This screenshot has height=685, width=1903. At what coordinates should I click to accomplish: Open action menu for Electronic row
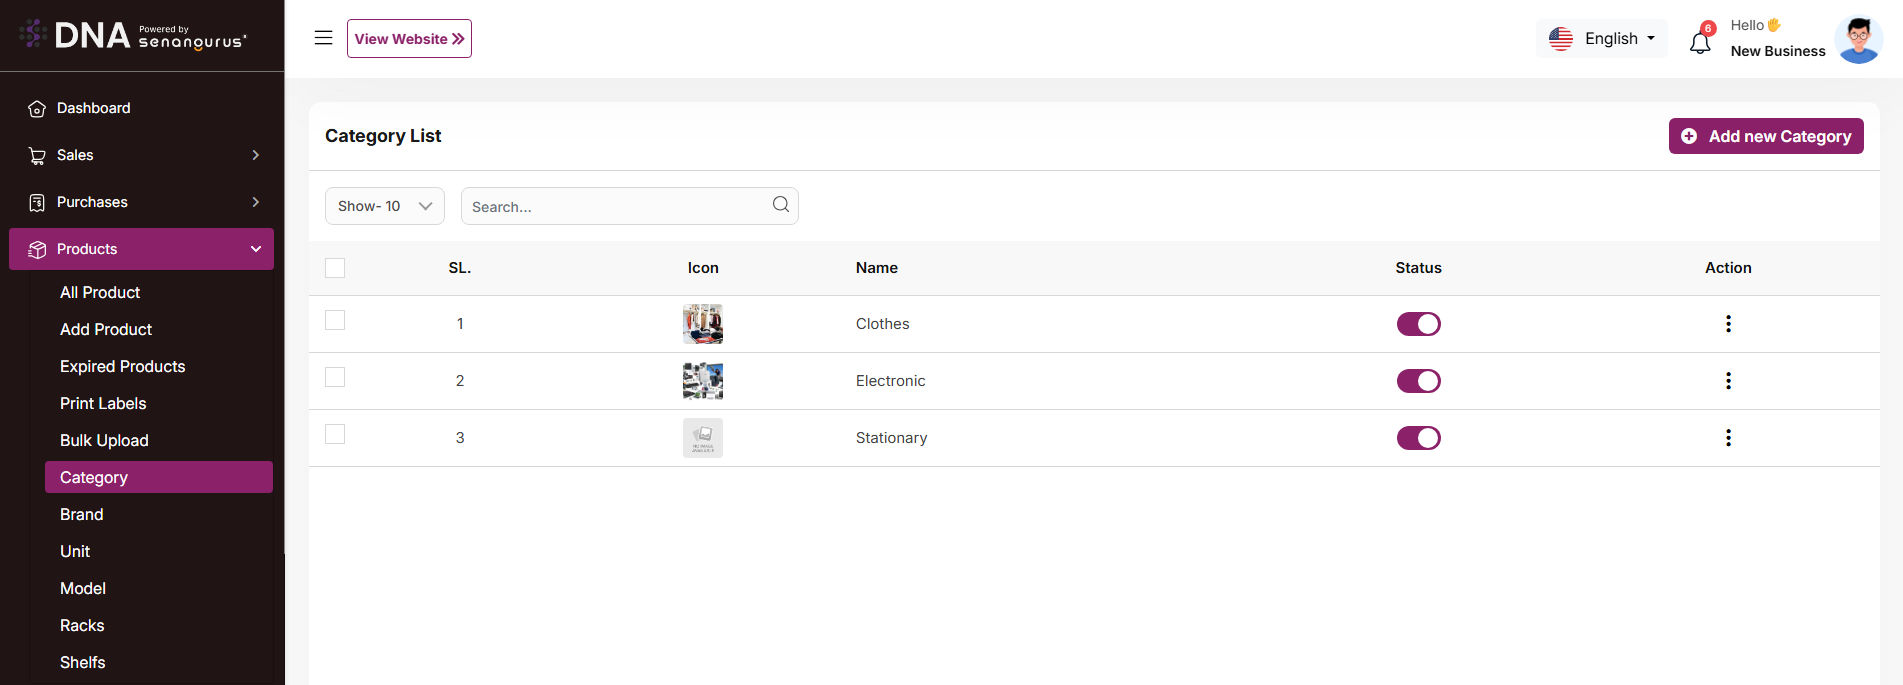[1728, 381]
